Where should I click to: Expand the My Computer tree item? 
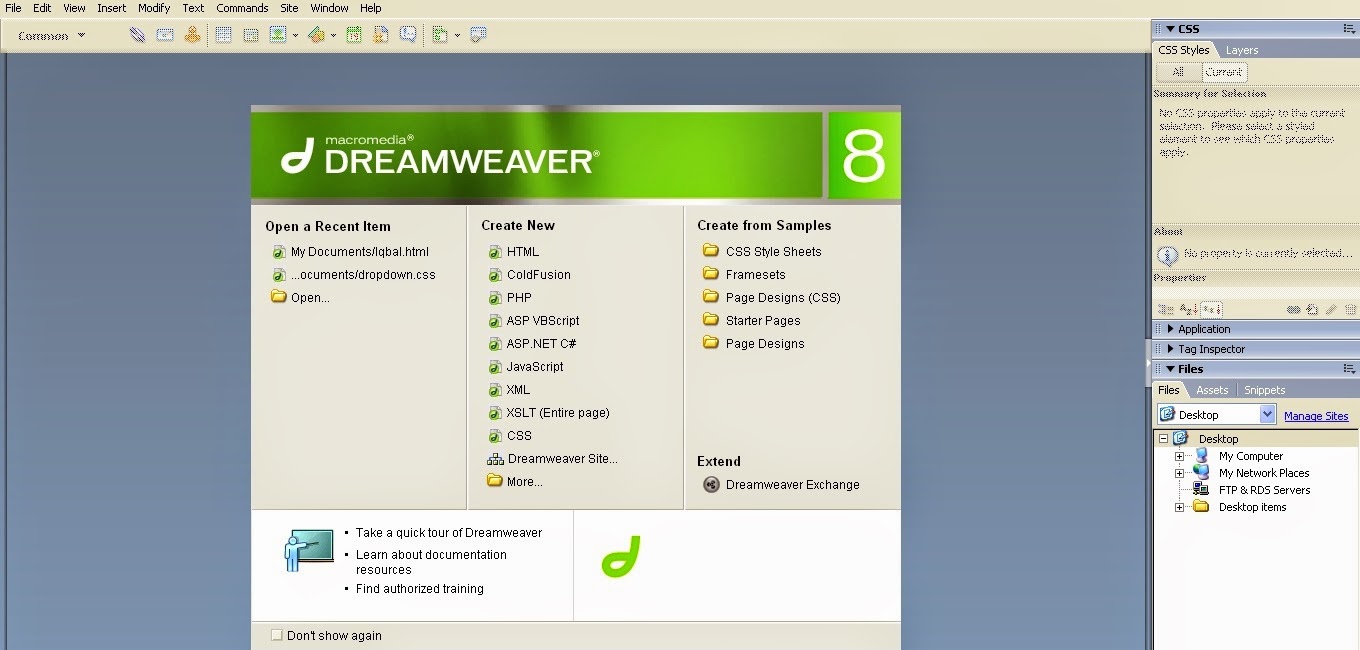tap(1178, 455)
